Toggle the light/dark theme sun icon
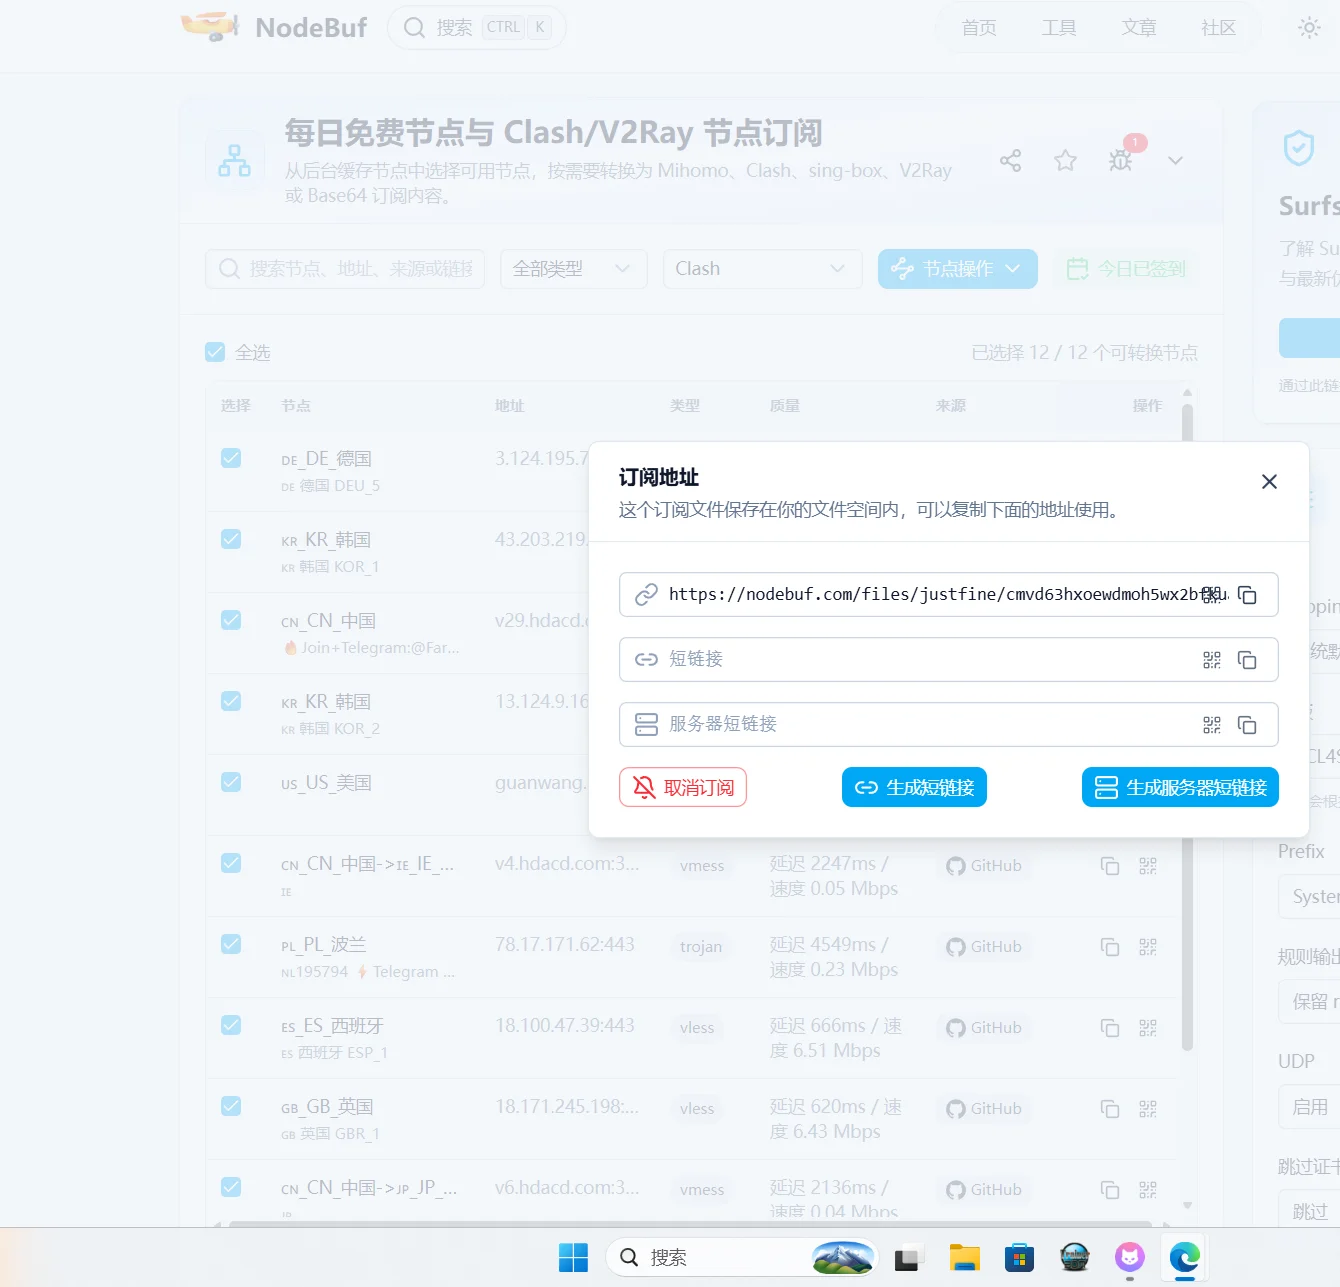 (1309, 28)
